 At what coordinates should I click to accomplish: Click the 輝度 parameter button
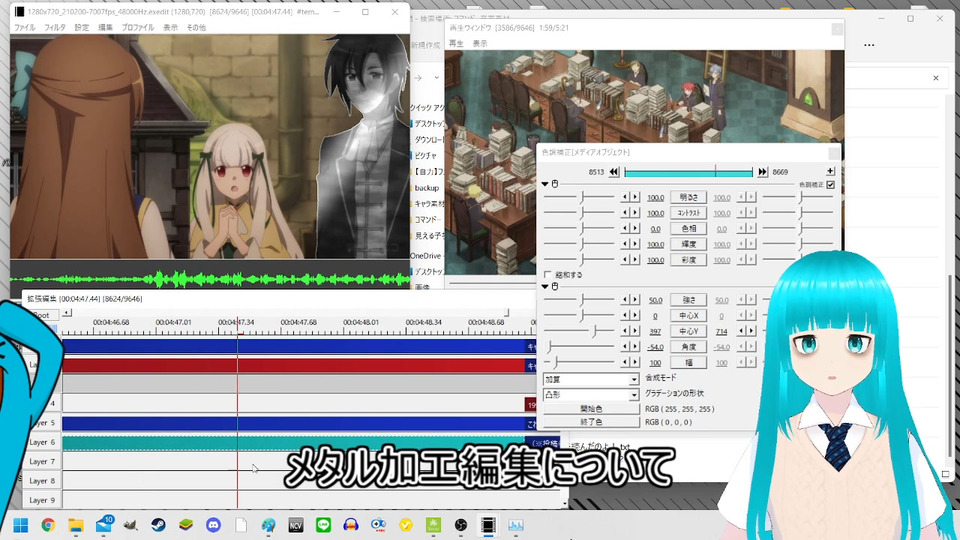pos(689,244)
